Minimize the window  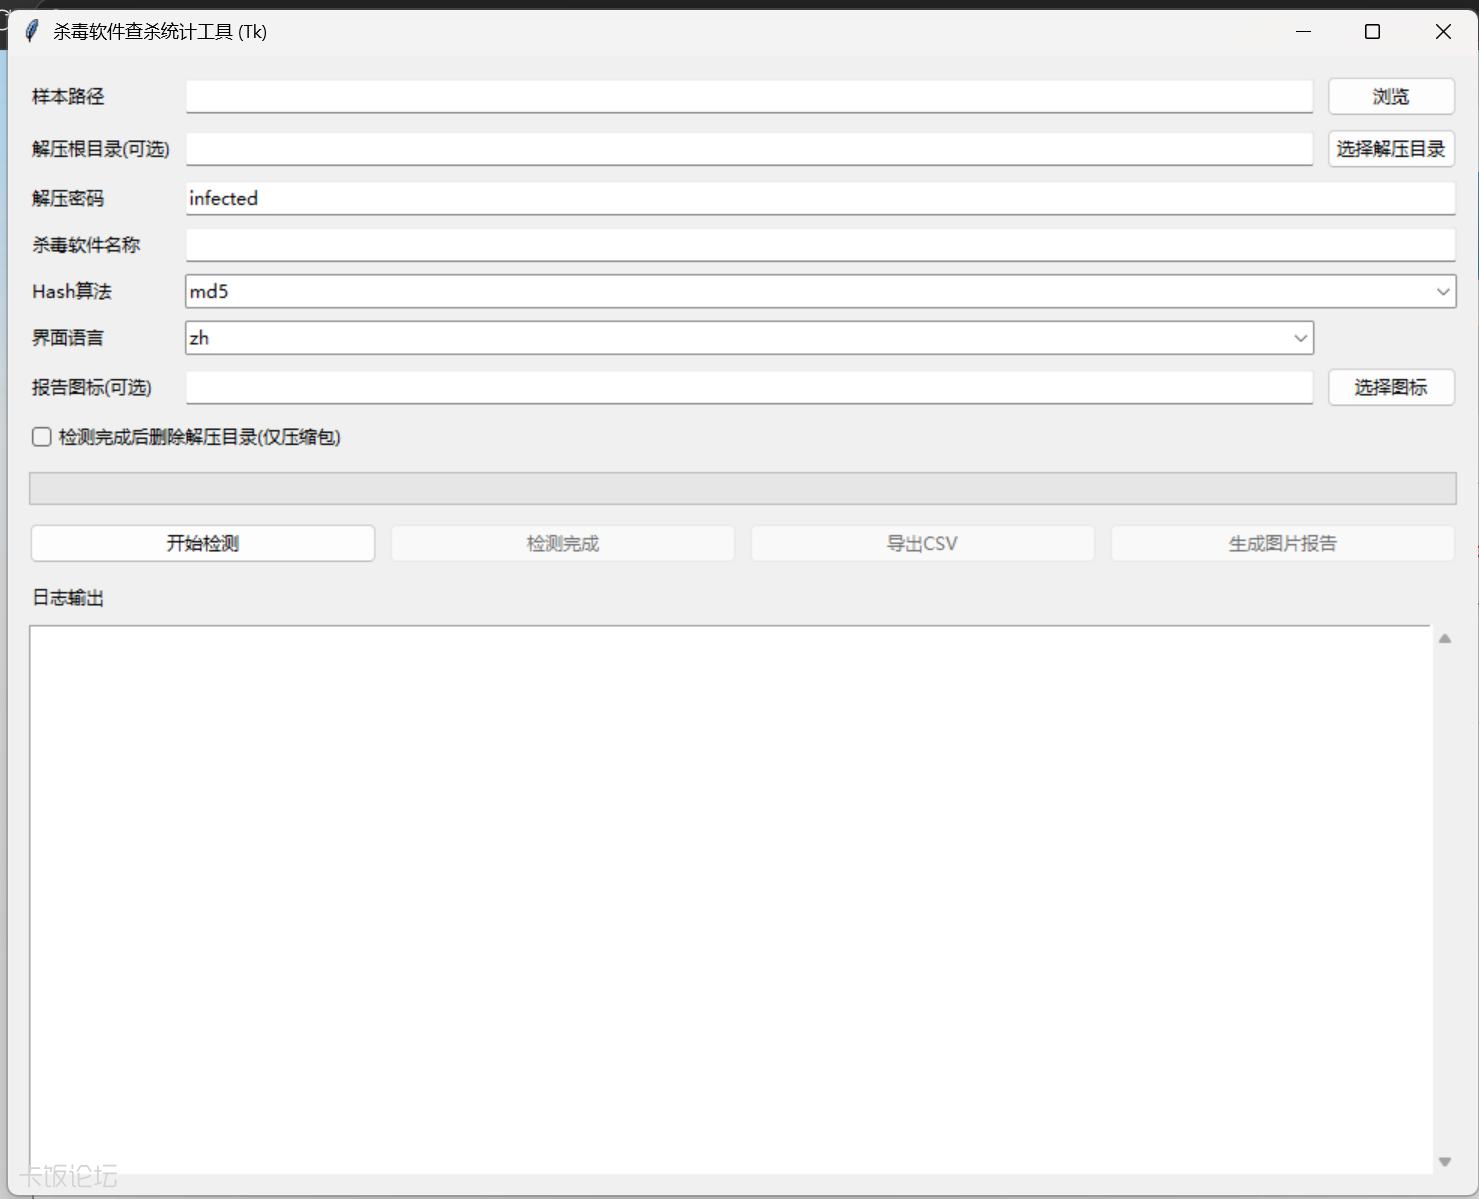(1303, 31)
